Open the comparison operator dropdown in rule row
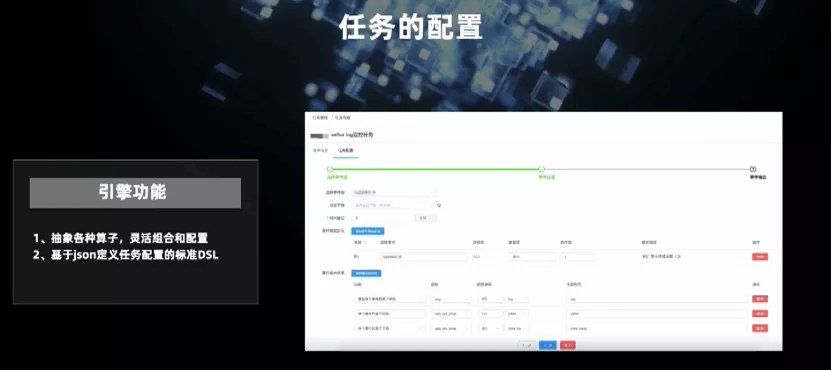 532,257
